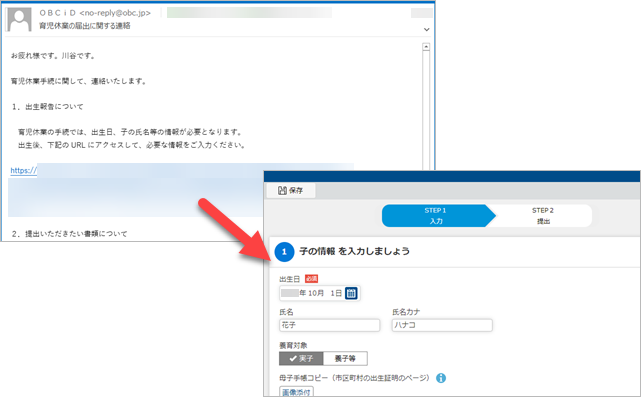Select the STEP 2 提出 step
The image size is (643, 399).
point(543,216)
